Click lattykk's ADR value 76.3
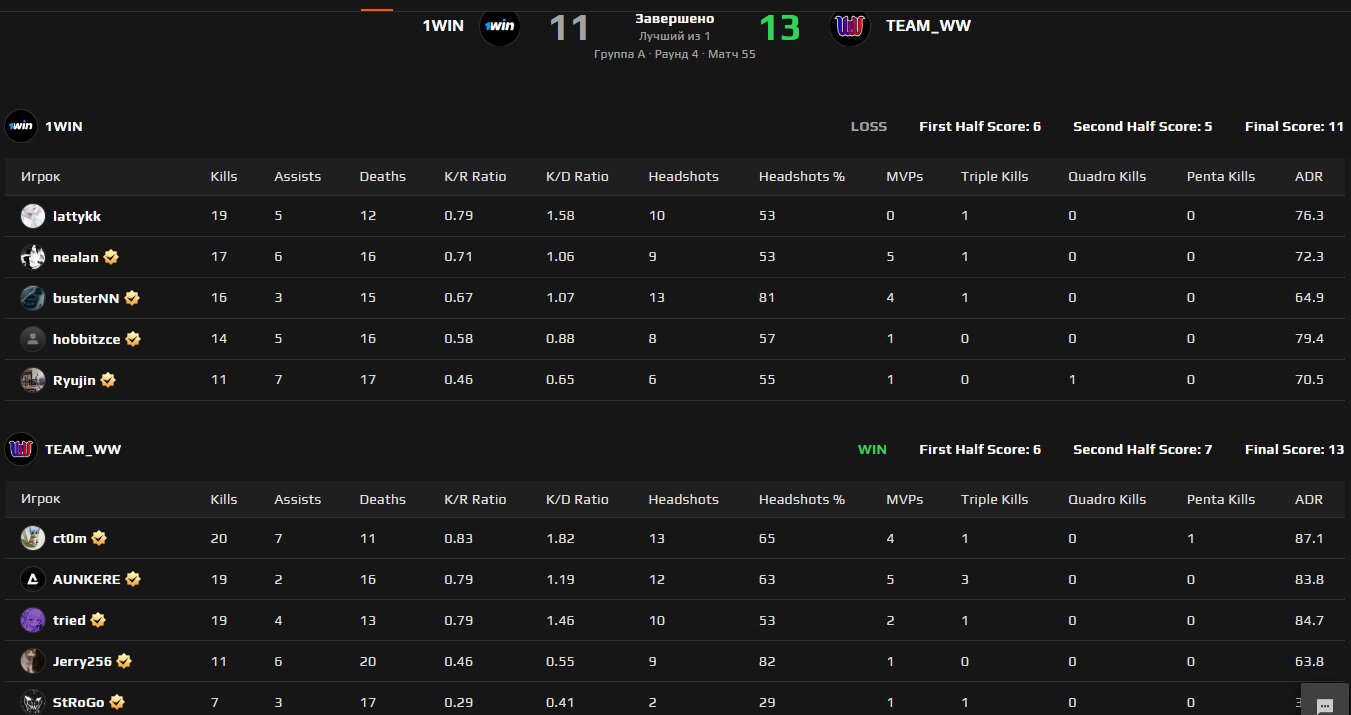 [1309, 216]
